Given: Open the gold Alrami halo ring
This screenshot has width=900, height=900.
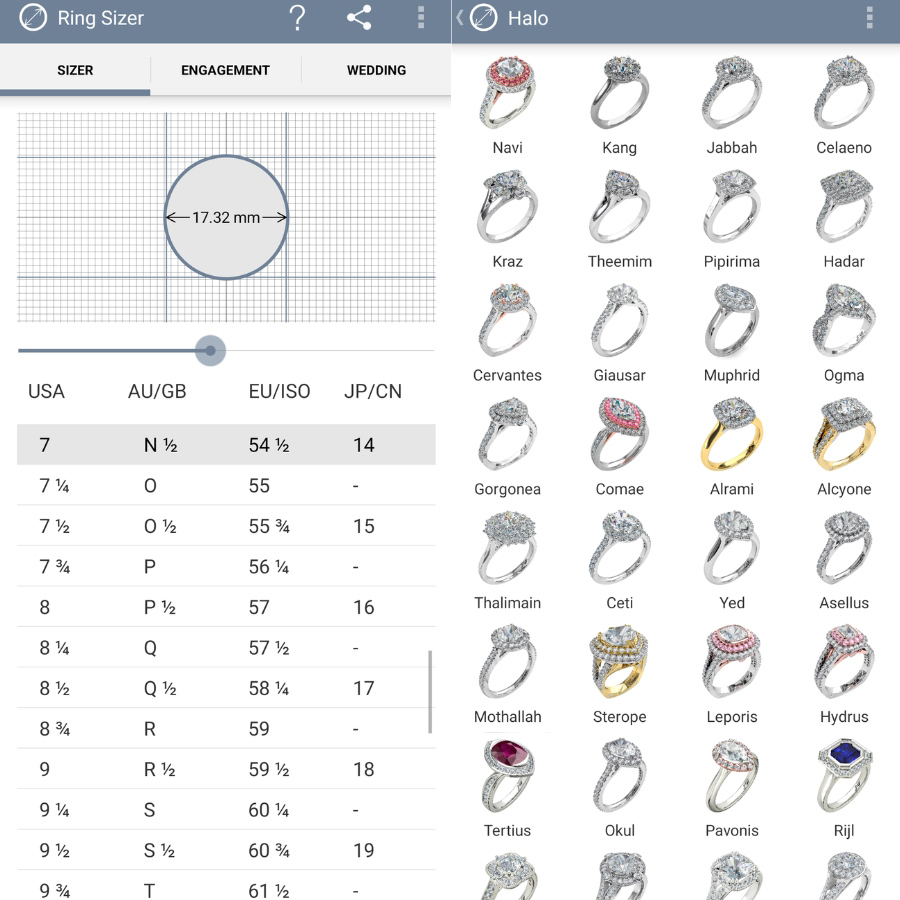Looking at the screenshot, I should (x=732, y=447).
